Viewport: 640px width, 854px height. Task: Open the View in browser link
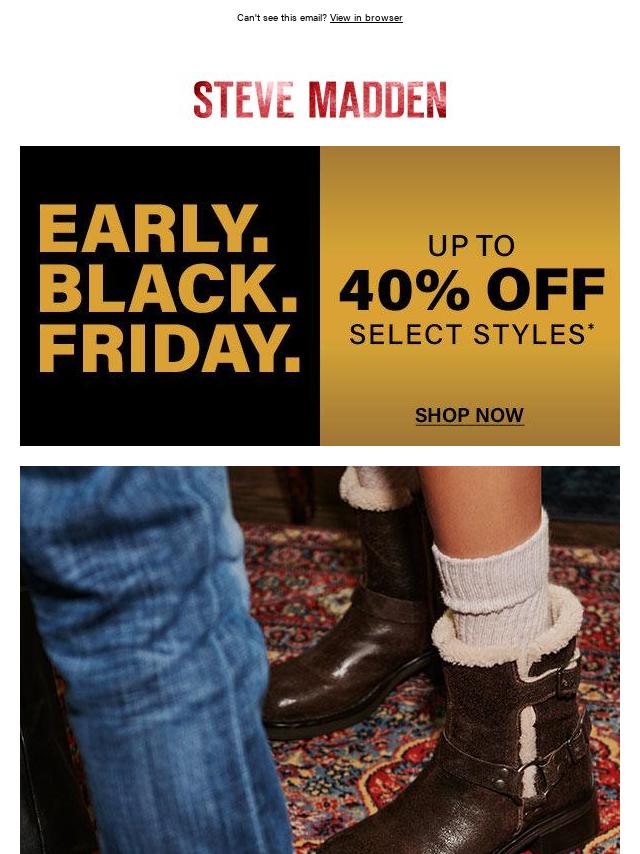coord(366,18)
